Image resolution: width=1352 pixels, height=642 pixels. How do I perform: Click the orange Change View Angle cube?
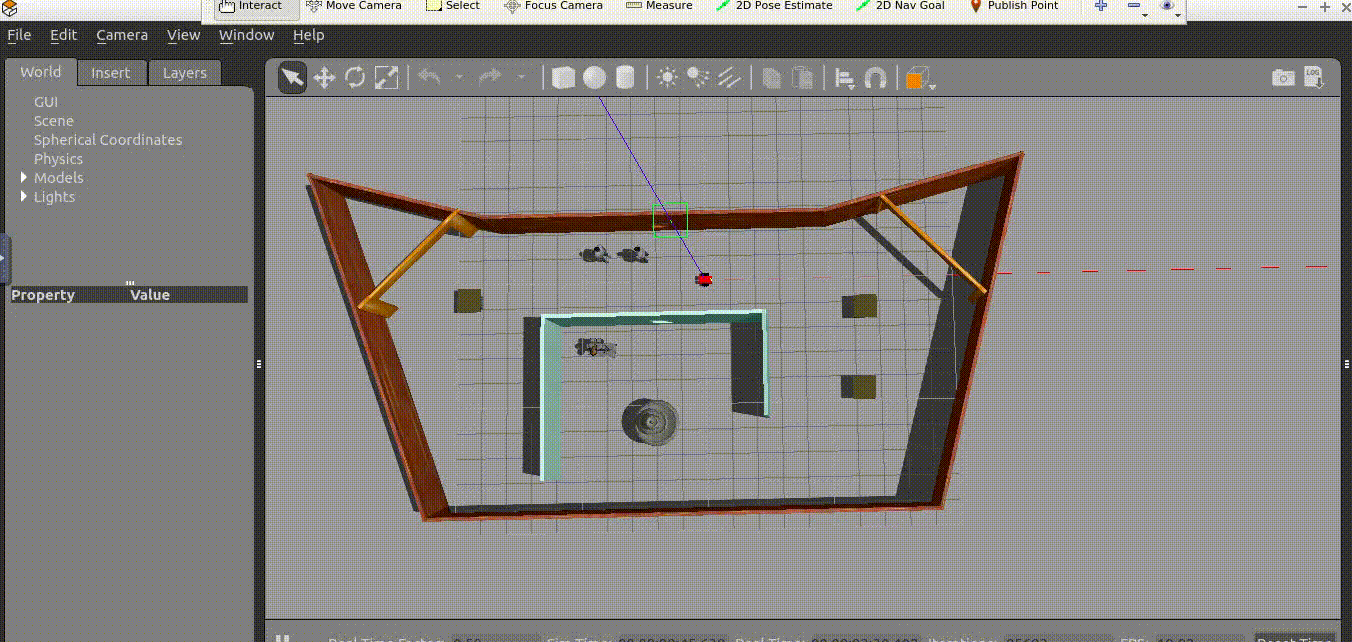(x=916, y=78)
